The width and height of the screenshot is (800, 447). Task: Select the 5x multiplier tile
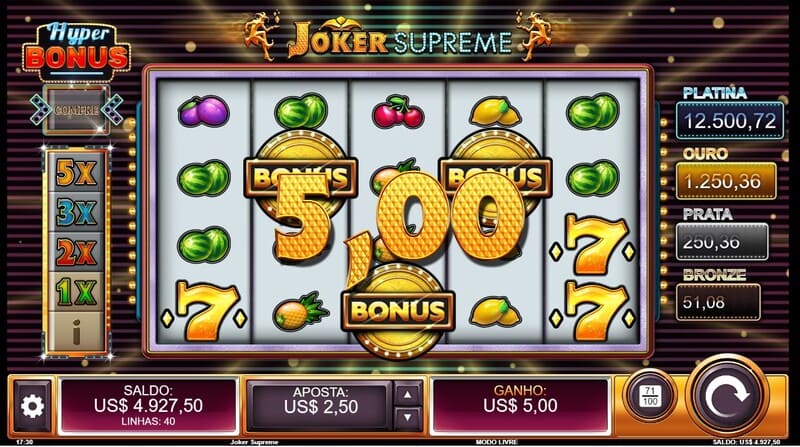coord(76,172)
